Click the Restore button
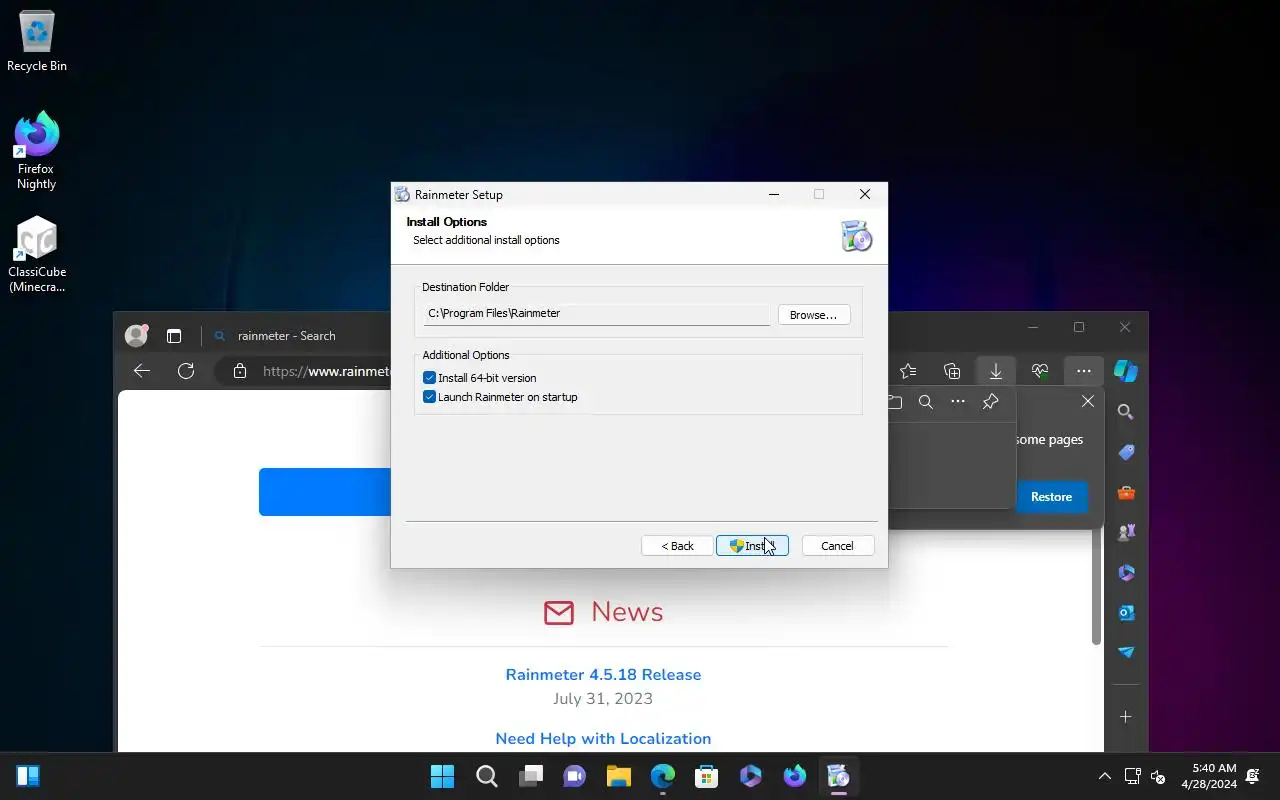This screenshot has width=1280, height=800. pos(1051,497)
